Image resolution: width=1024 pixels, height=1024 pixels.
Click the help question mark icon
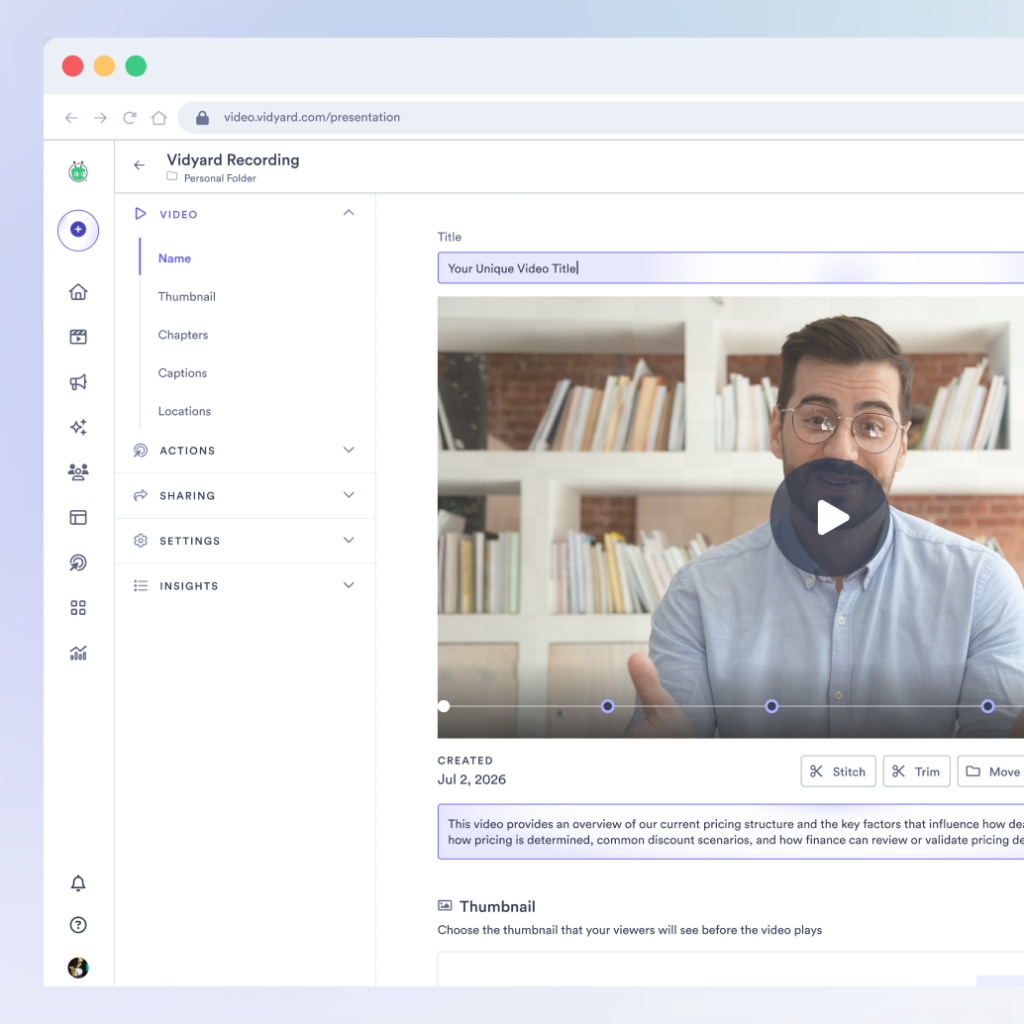[78, 925]
